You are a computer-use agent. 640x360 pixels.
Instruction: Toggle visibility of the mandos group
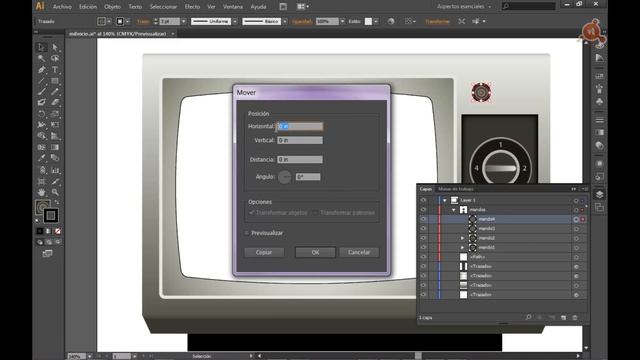(423, 210)
